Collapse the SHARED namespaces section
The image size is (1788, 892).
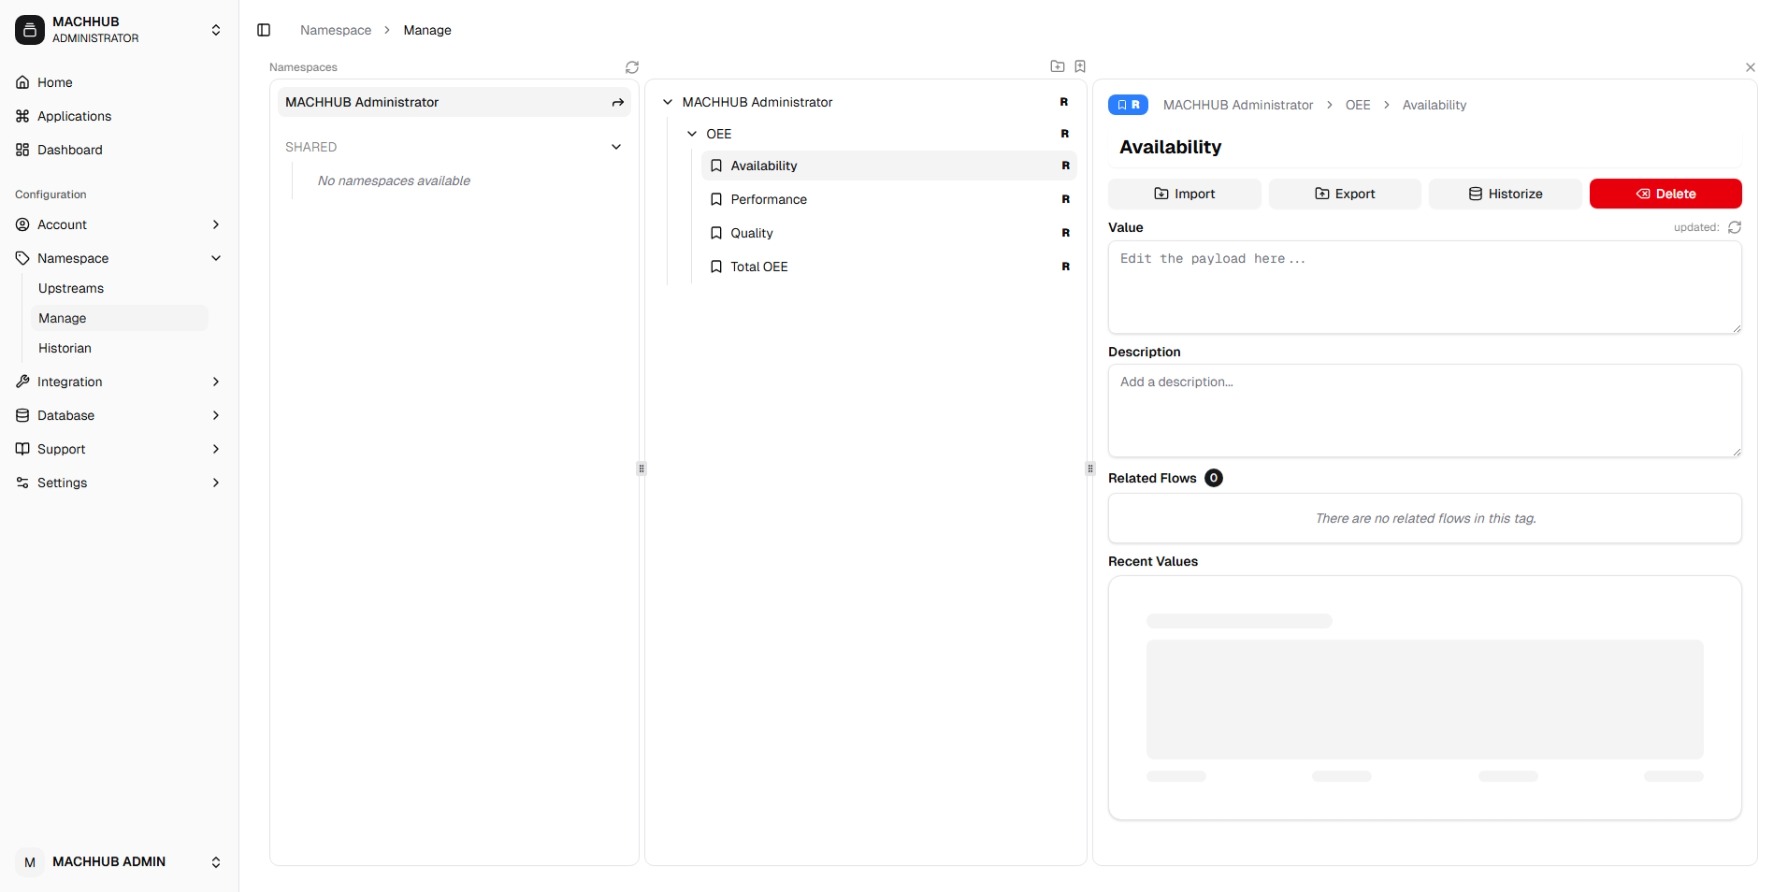[x=616, y=147]
